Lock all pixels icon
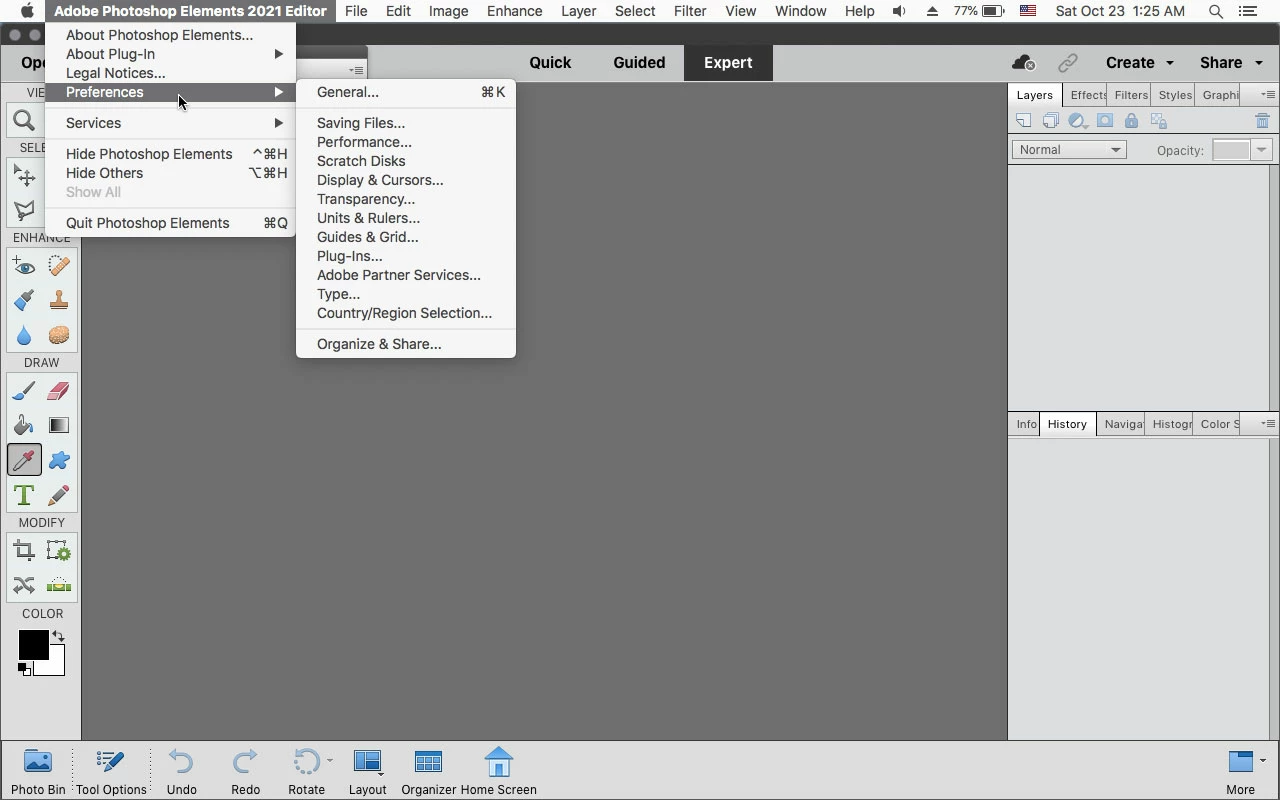This screenshot has height=800, width=1280. (1132, 121)
